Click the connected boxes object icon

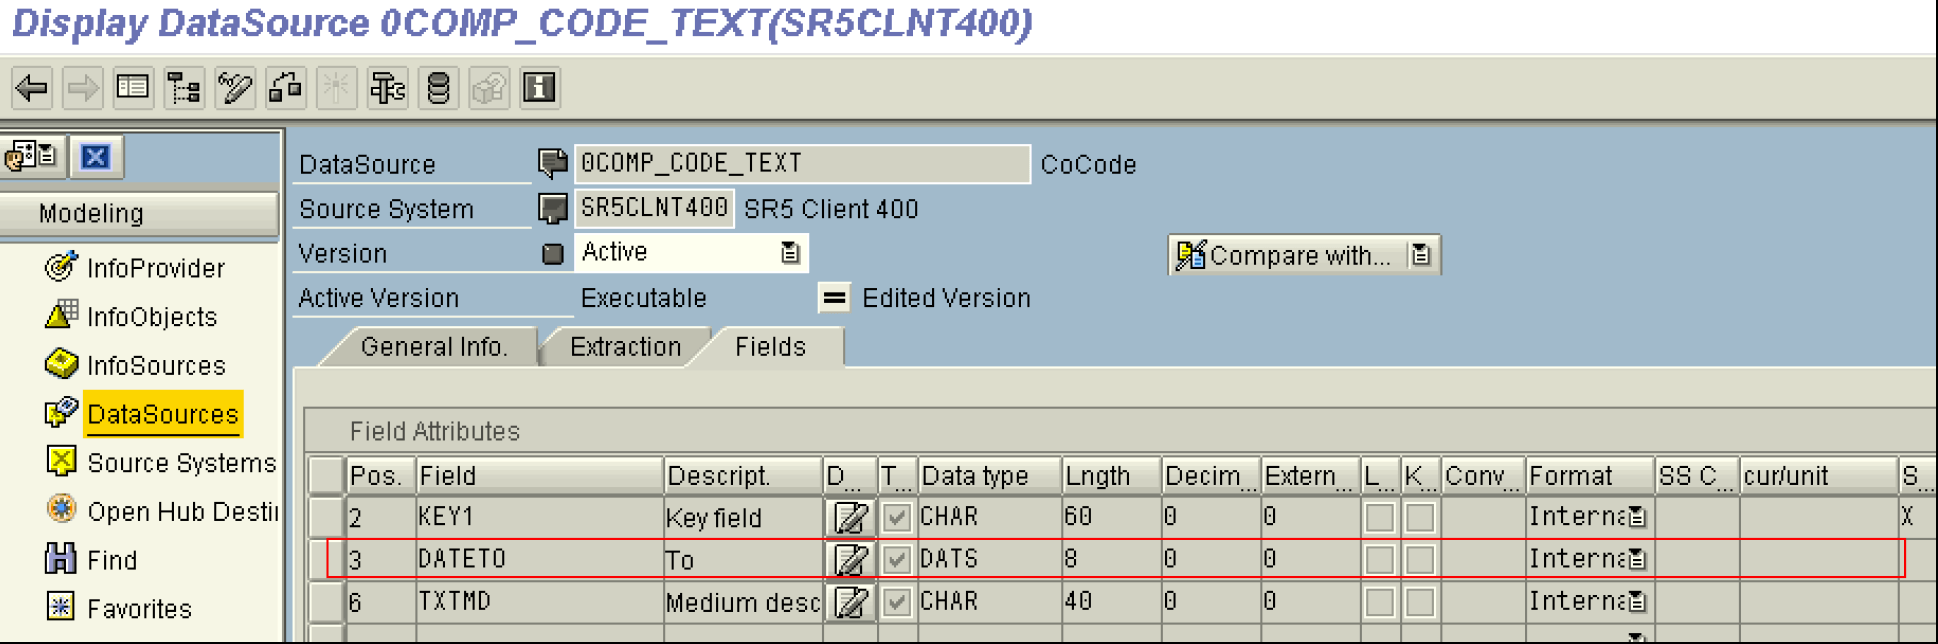[x=286, y=88]
